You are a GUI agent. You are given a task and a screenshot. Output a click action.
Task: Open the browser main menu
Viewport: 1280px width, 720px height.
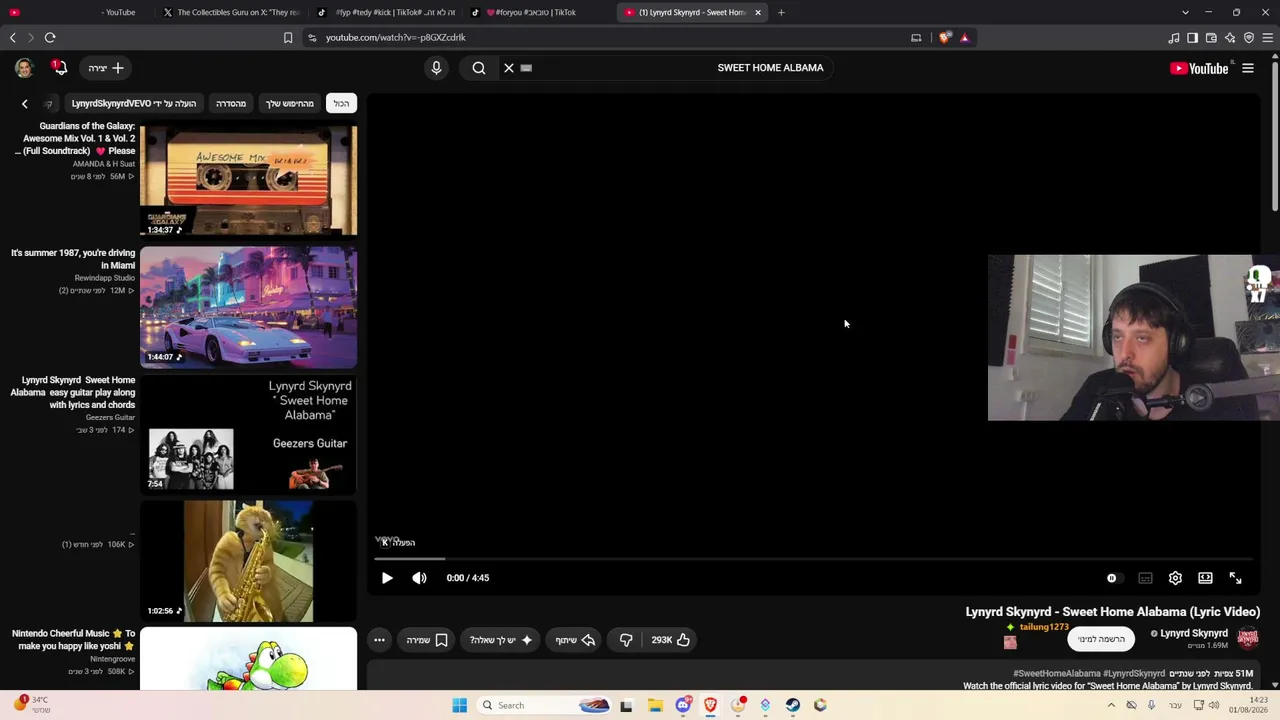(1267, 38)
